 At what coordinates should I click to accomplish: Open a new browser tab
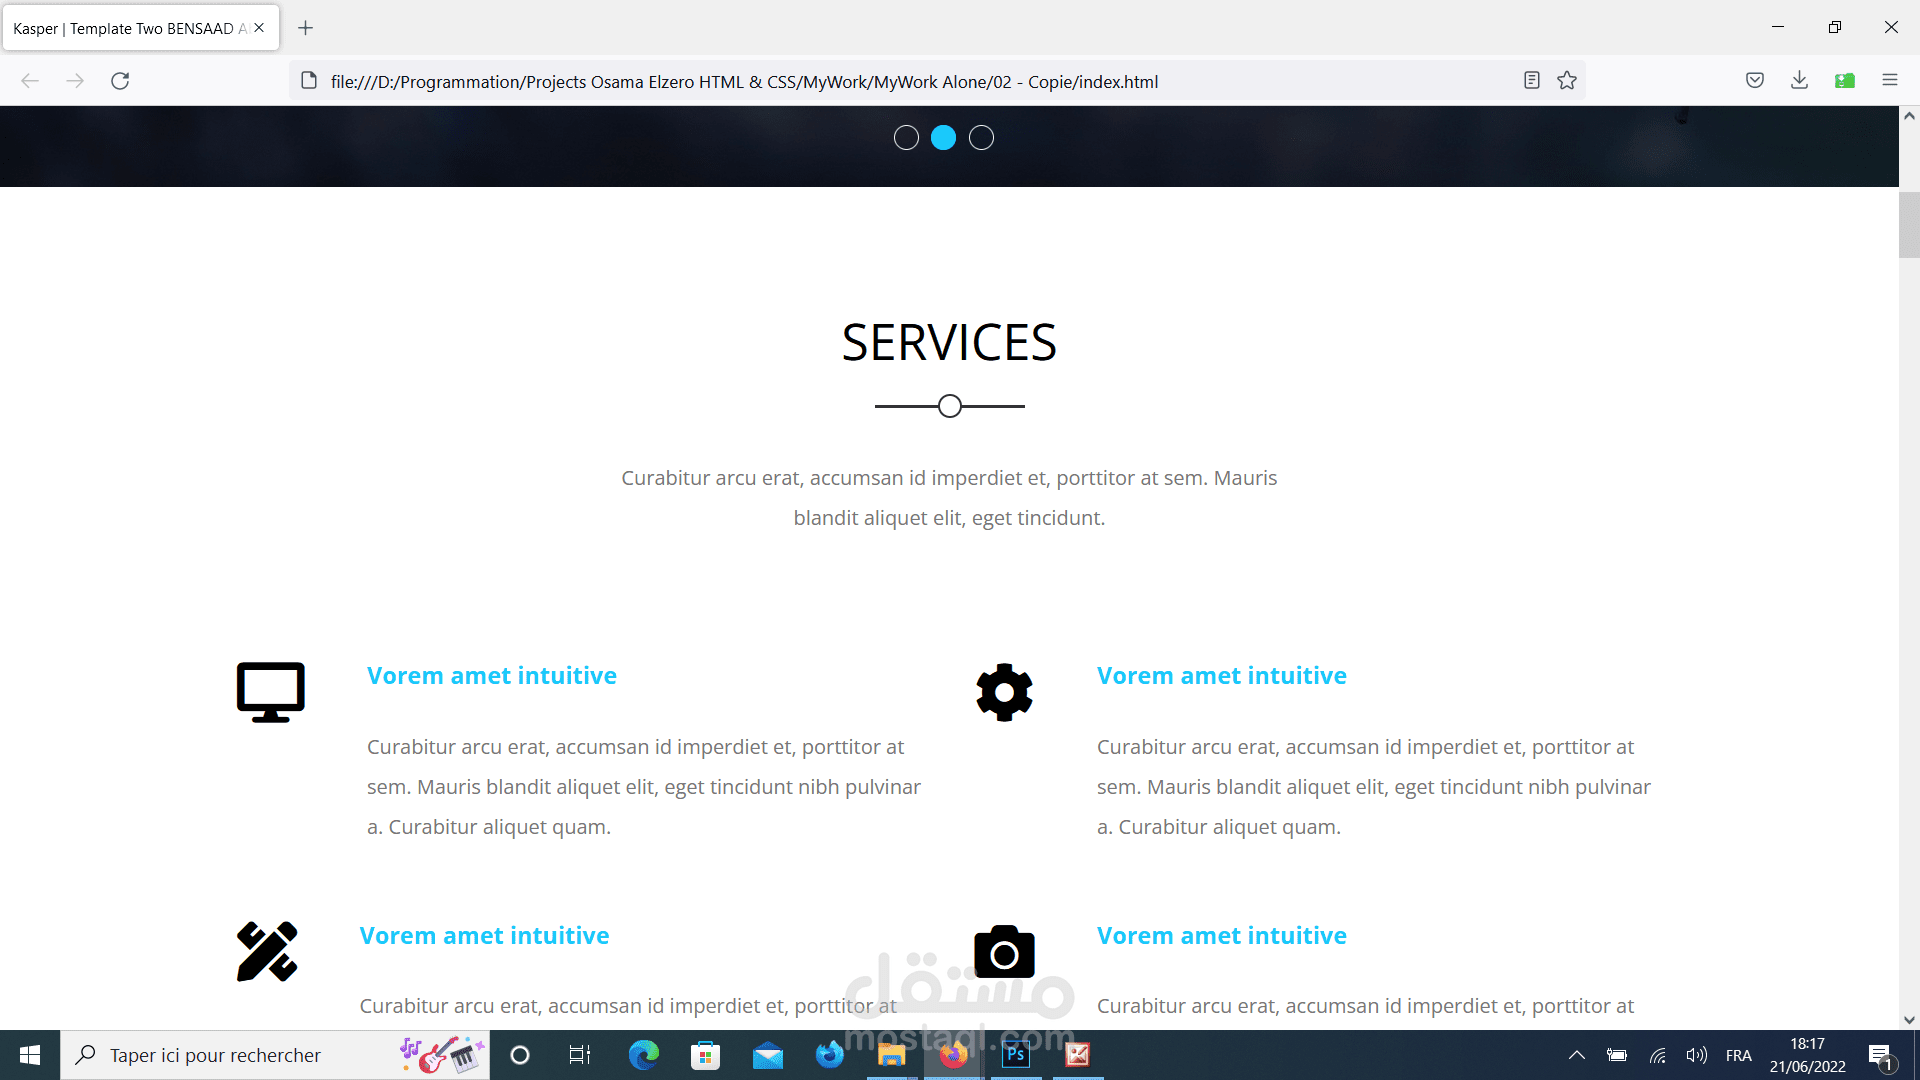pyautogui.click(x=306, y=28)
